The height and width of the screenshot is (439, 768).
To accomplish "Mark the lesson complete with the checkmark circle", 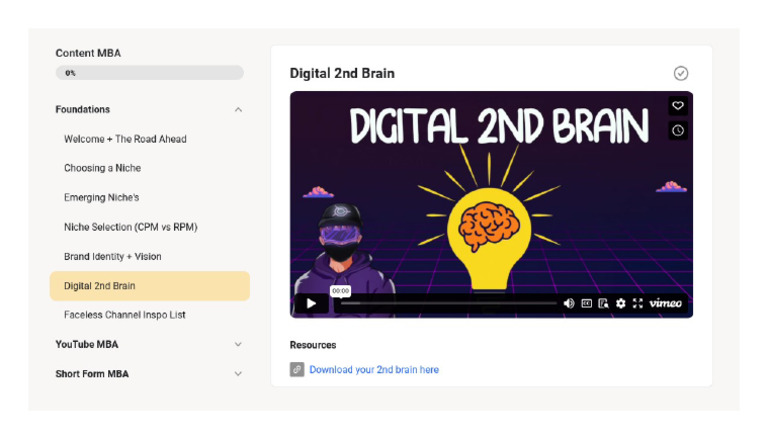I will 681,73.
